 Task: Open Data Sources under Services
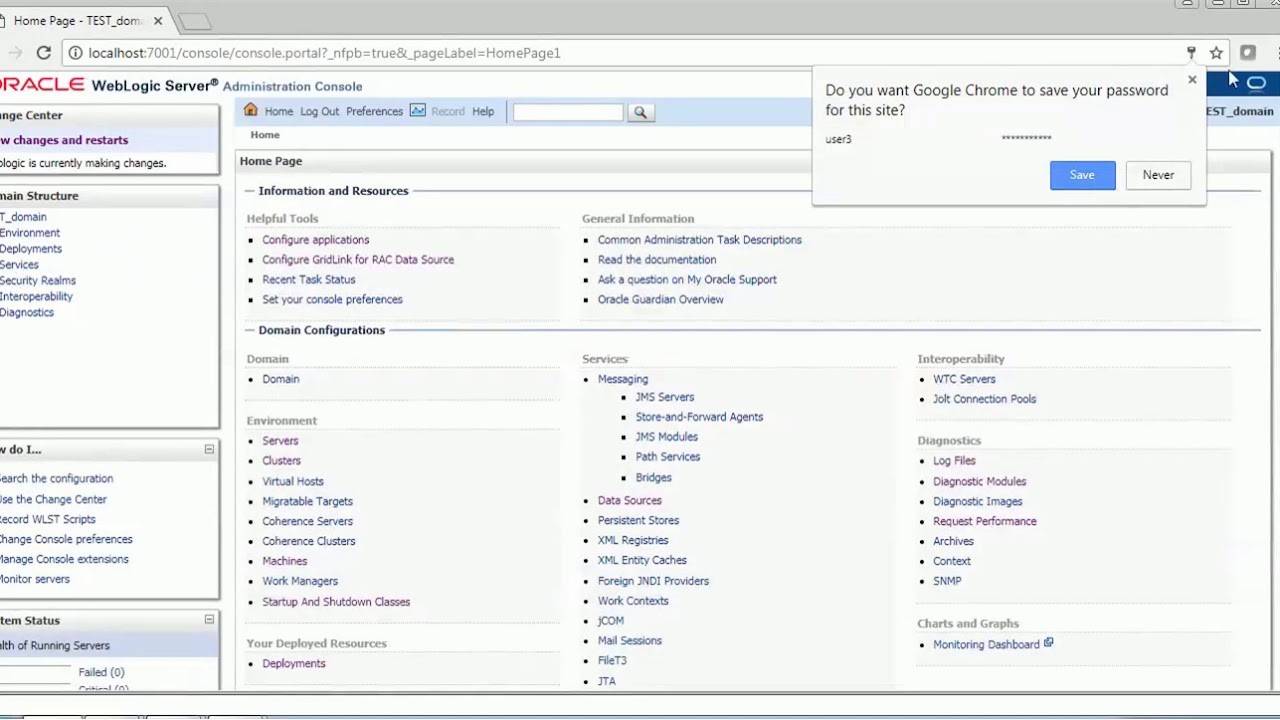(x=629, y=501)
